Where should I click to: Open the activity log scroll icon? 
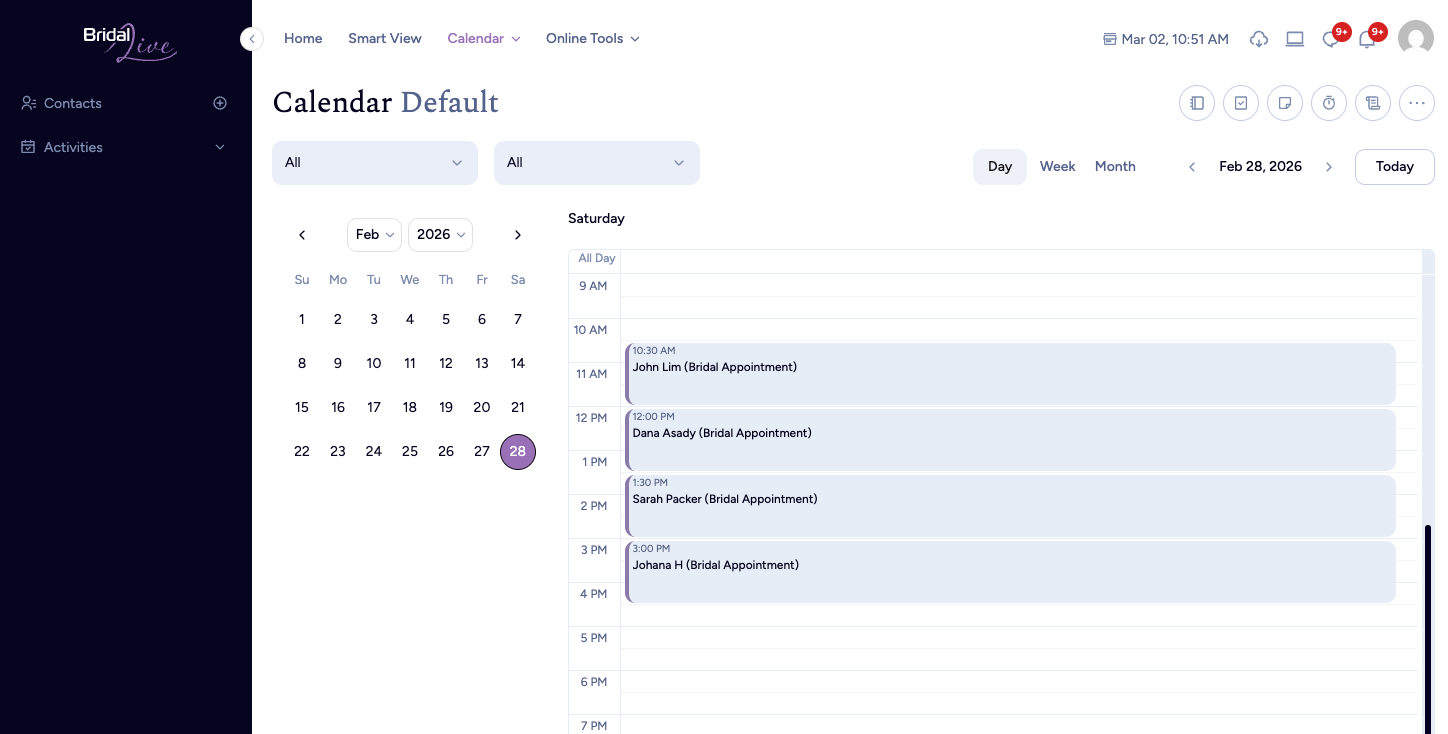tap(1373, 103)
